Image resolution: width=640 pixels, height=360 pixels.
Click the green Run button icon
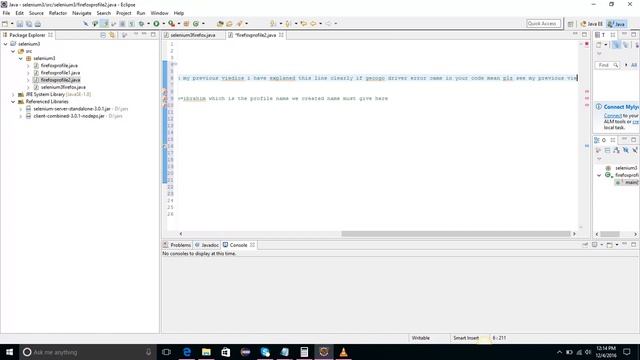tap(156, 24)
